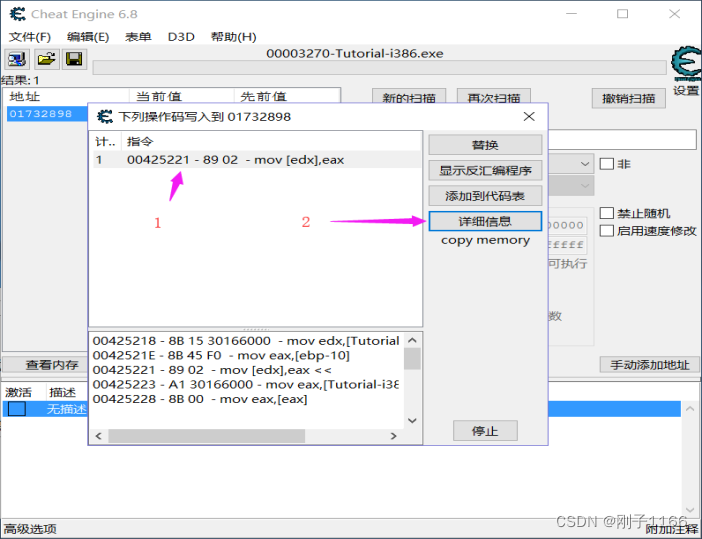
Task: Click the copy memory label
Action: (485, 240)
